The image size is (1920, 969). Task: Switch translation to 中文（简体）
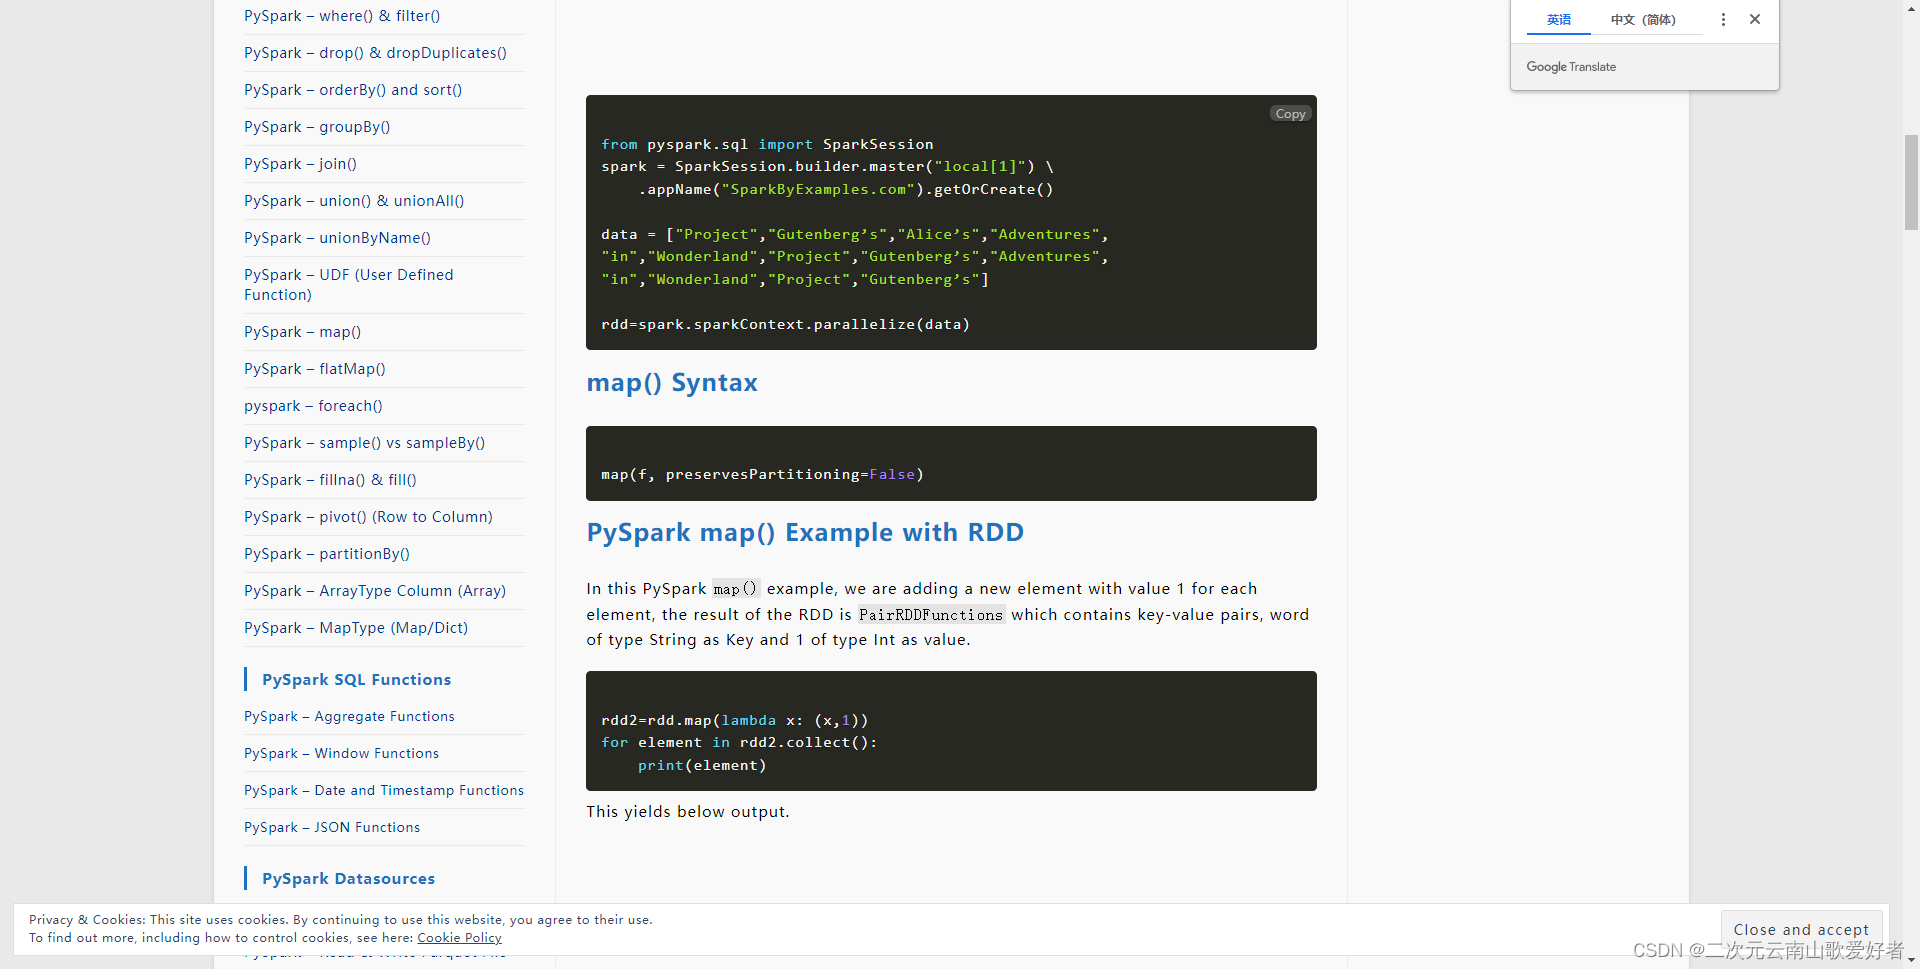tap(1644, 19)
